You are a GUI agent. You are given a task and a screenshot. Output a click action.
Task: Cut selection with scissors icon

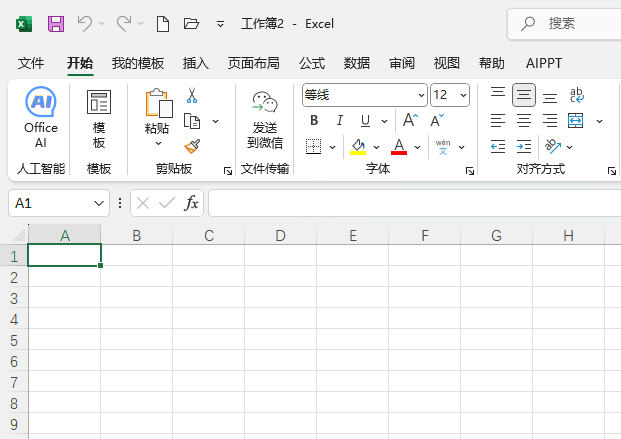[192, 95]
